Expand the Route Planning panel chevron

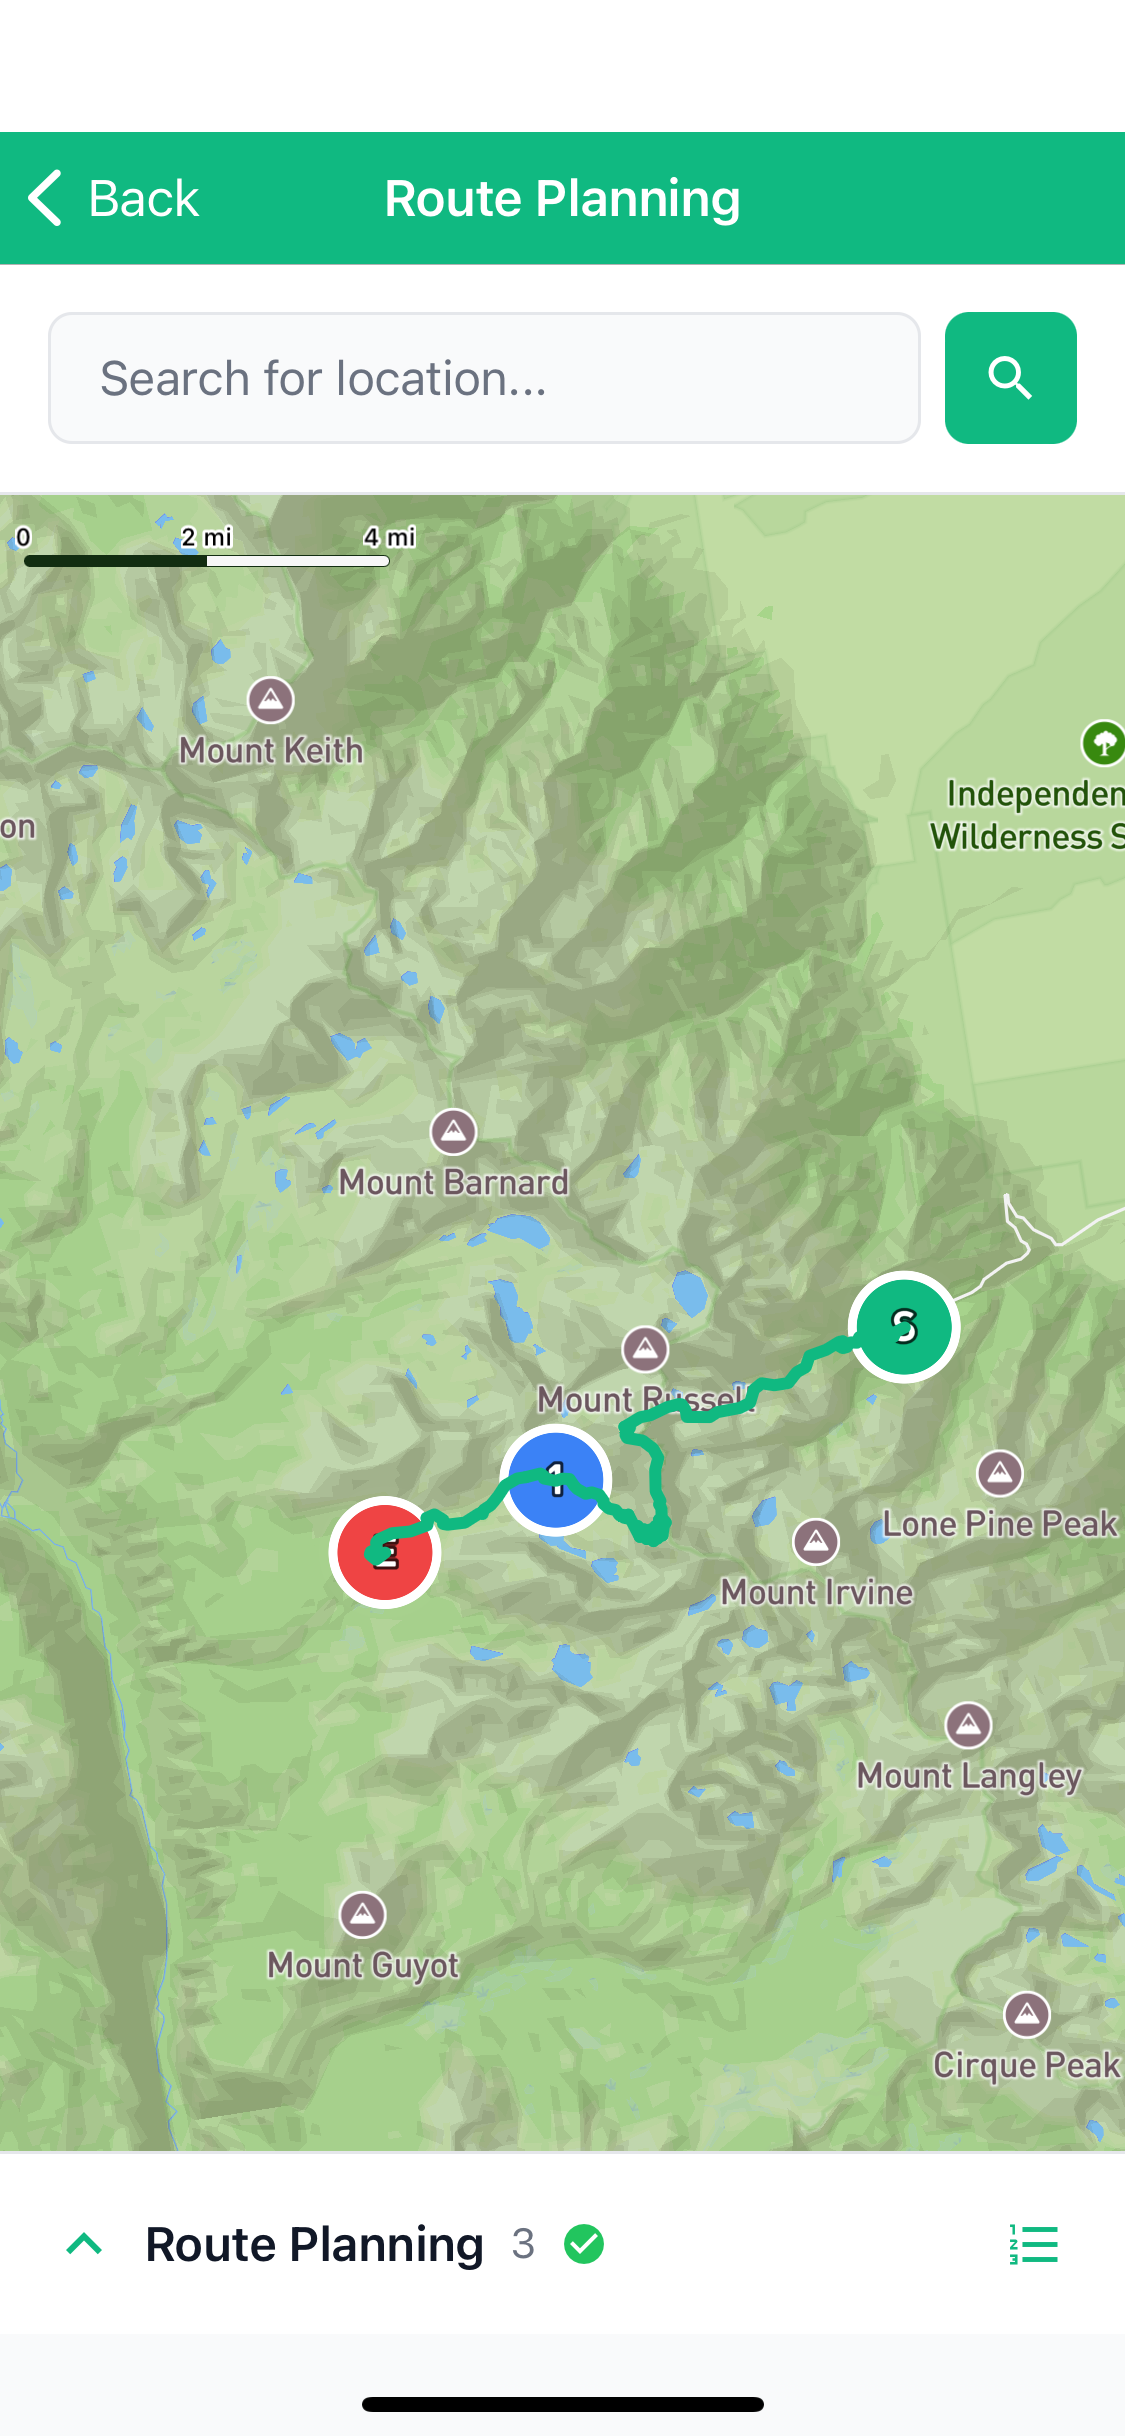pyautogui.click(x=84, y=2244)
